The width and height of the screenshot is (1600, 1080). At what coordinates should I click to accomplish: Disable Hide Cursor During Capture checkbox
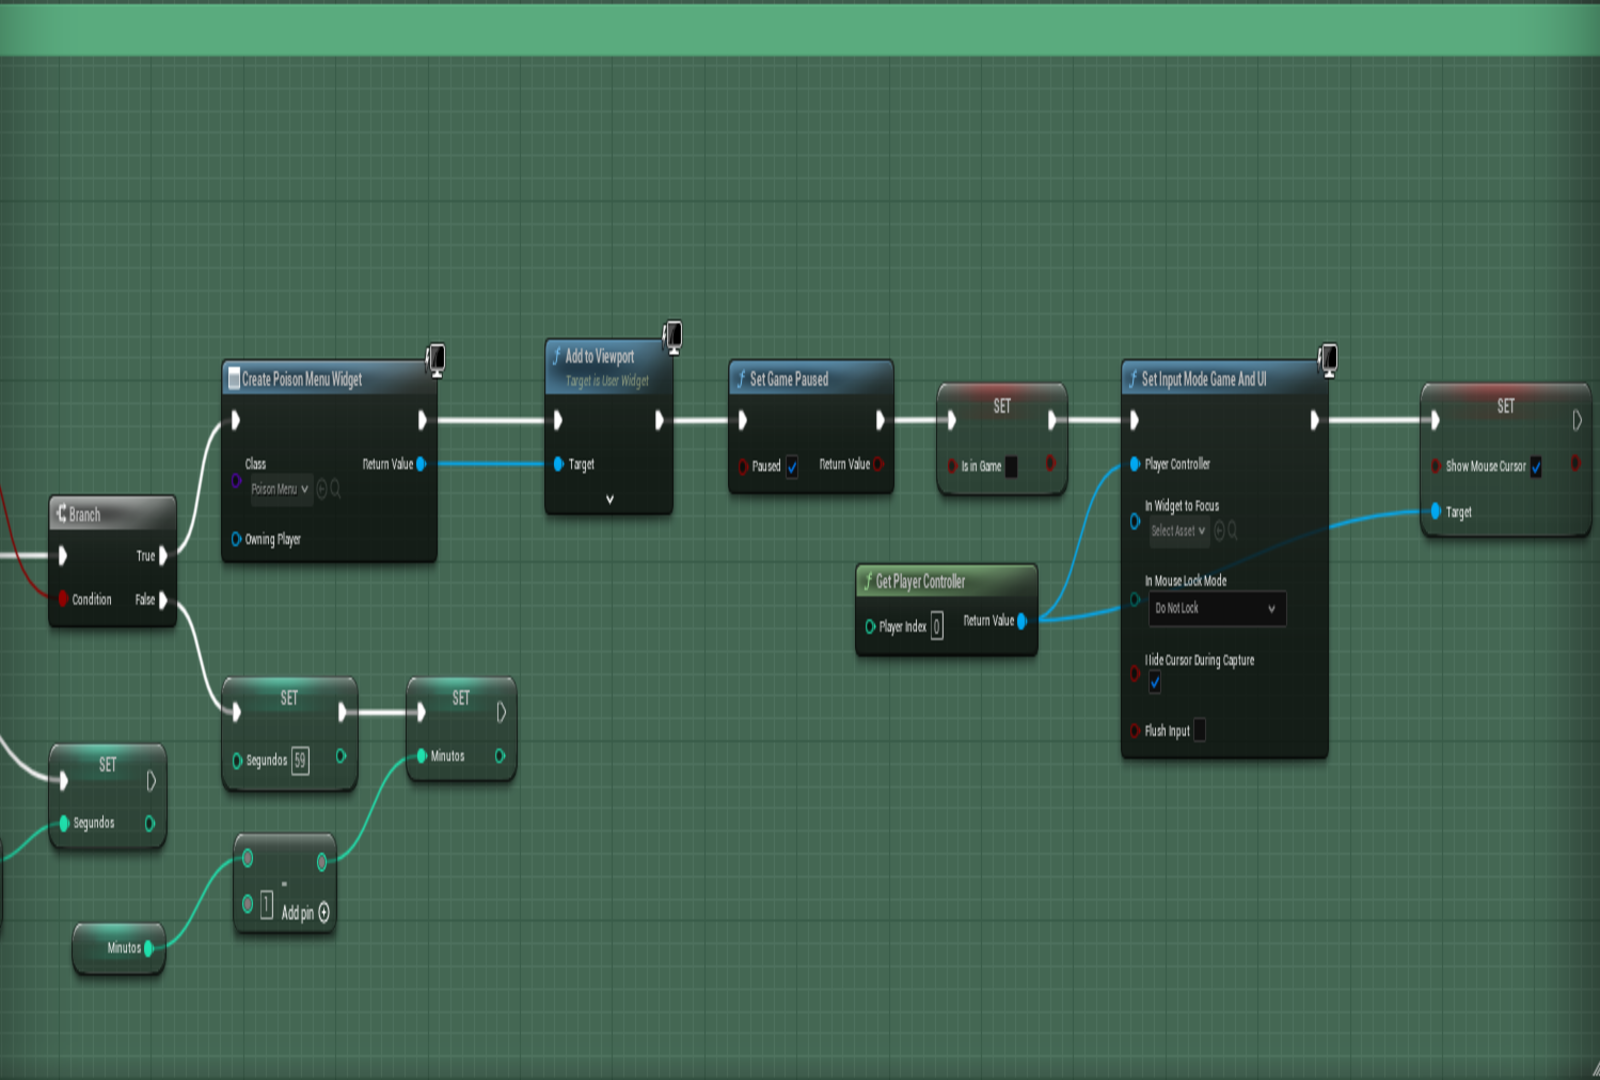(1155, 682)
